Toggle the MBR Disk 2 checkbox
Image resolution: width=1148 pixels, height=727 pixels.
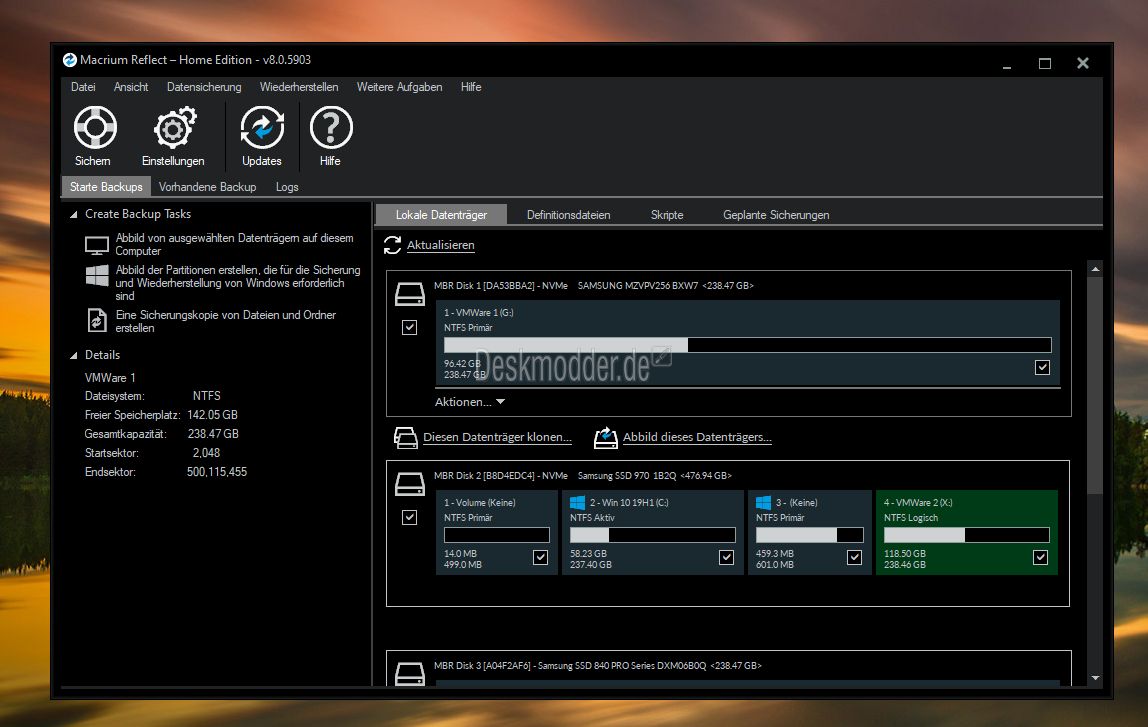[x=409, y=518]
